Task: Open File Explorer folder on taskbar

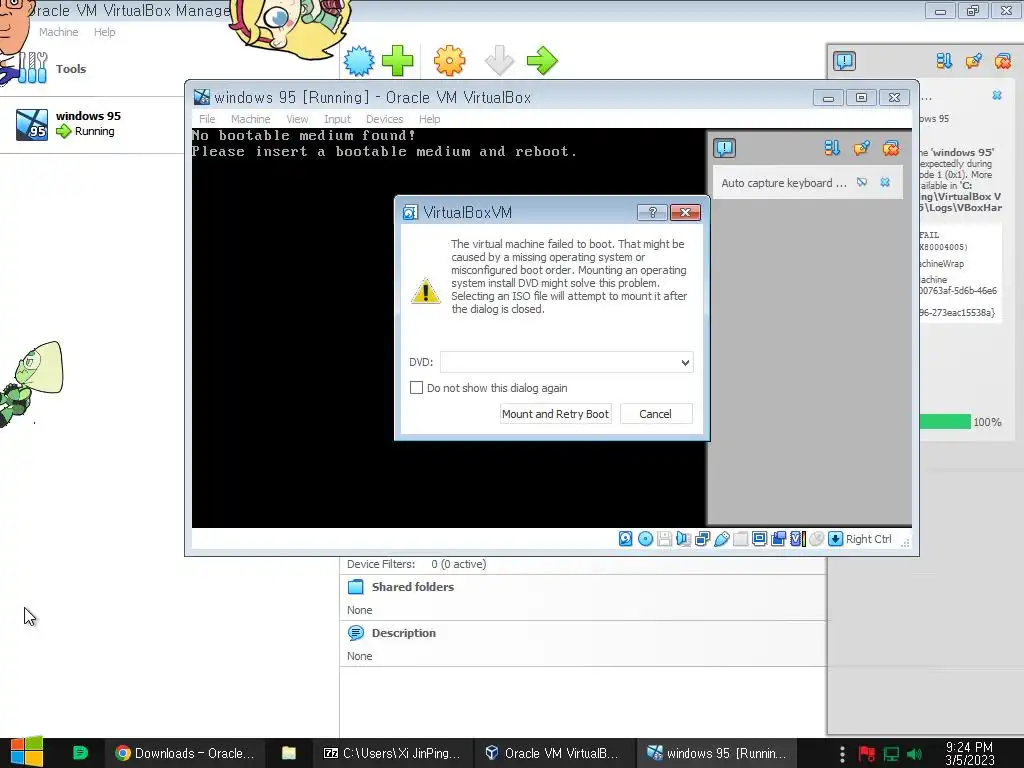Action: pyautogui.click(x=289, y=753)
